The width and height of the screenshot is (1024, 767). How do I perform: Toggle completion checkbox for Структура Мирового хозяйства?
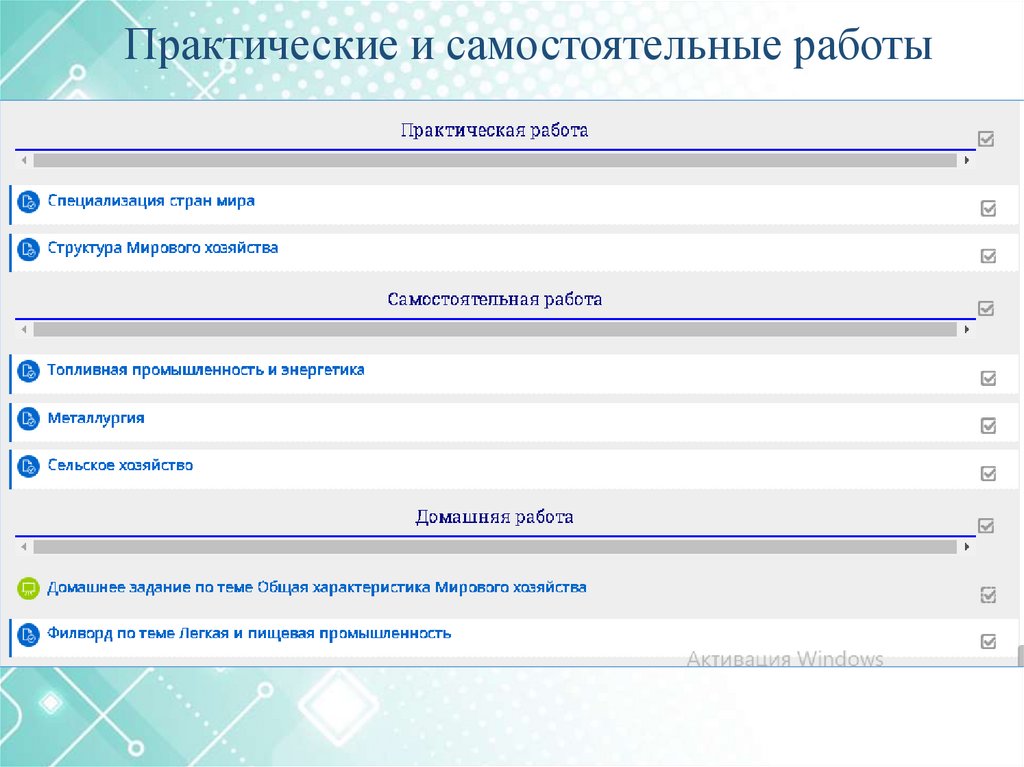tap(988, 255)
